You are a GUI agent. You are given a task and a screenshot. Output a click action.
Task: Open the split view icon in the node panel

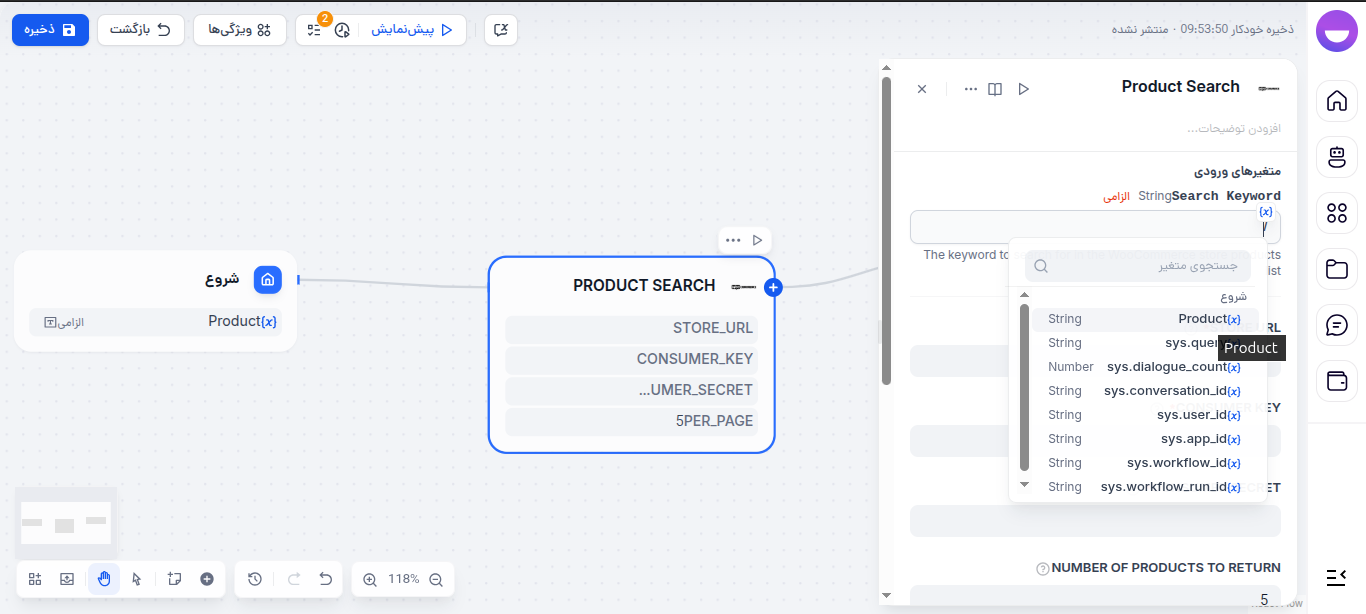pos(995,88)
